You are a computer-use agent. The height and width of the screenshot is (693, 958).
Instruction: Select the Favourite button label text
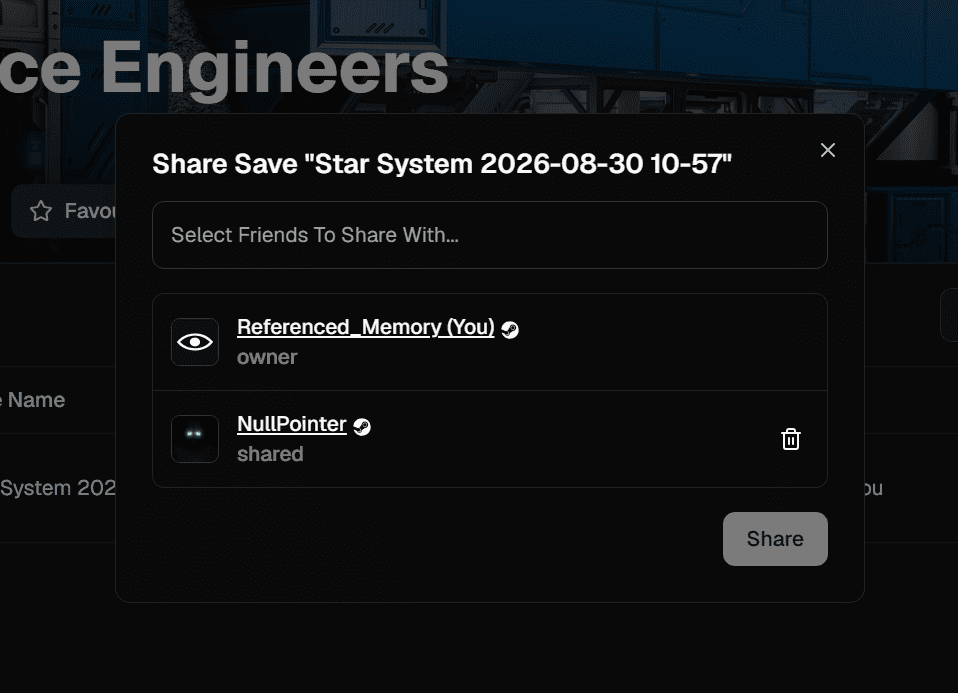coord(90,211)
